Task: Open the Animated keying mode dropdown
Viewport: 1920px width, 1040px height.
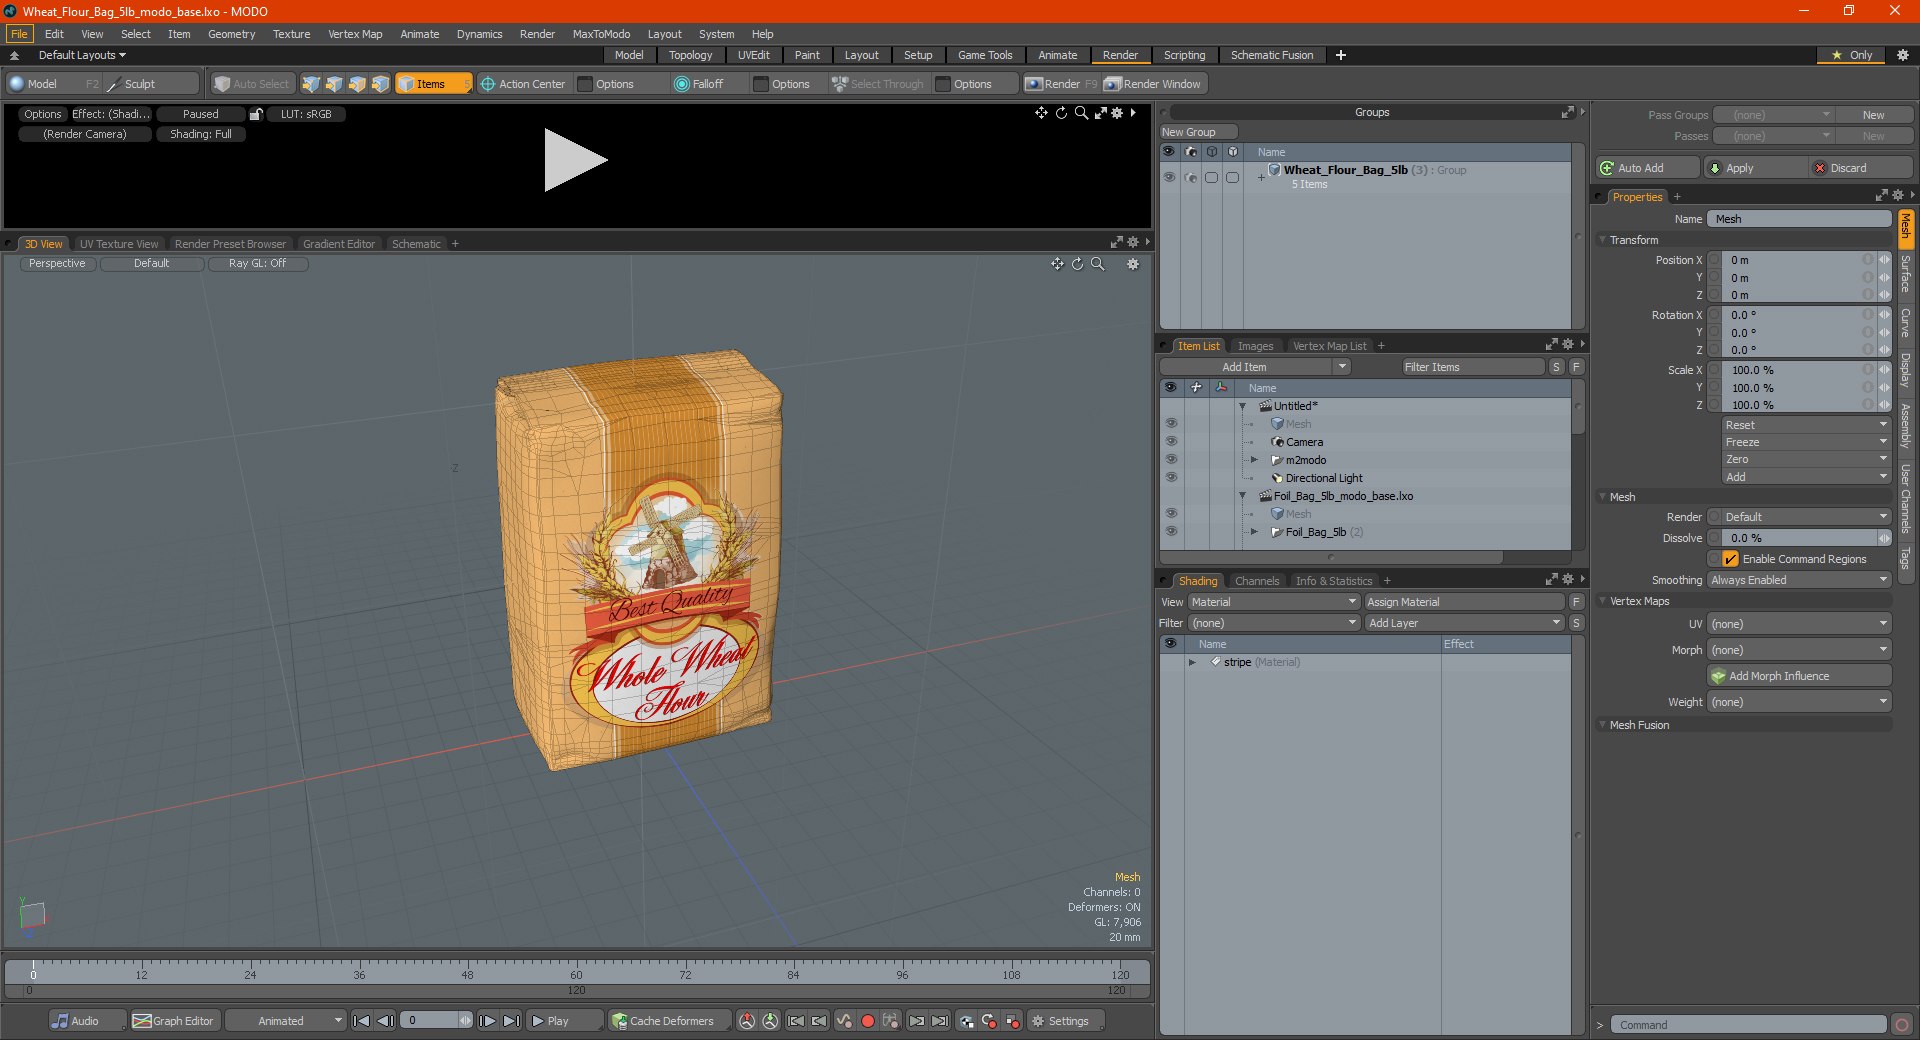Action: [285, 1021]
